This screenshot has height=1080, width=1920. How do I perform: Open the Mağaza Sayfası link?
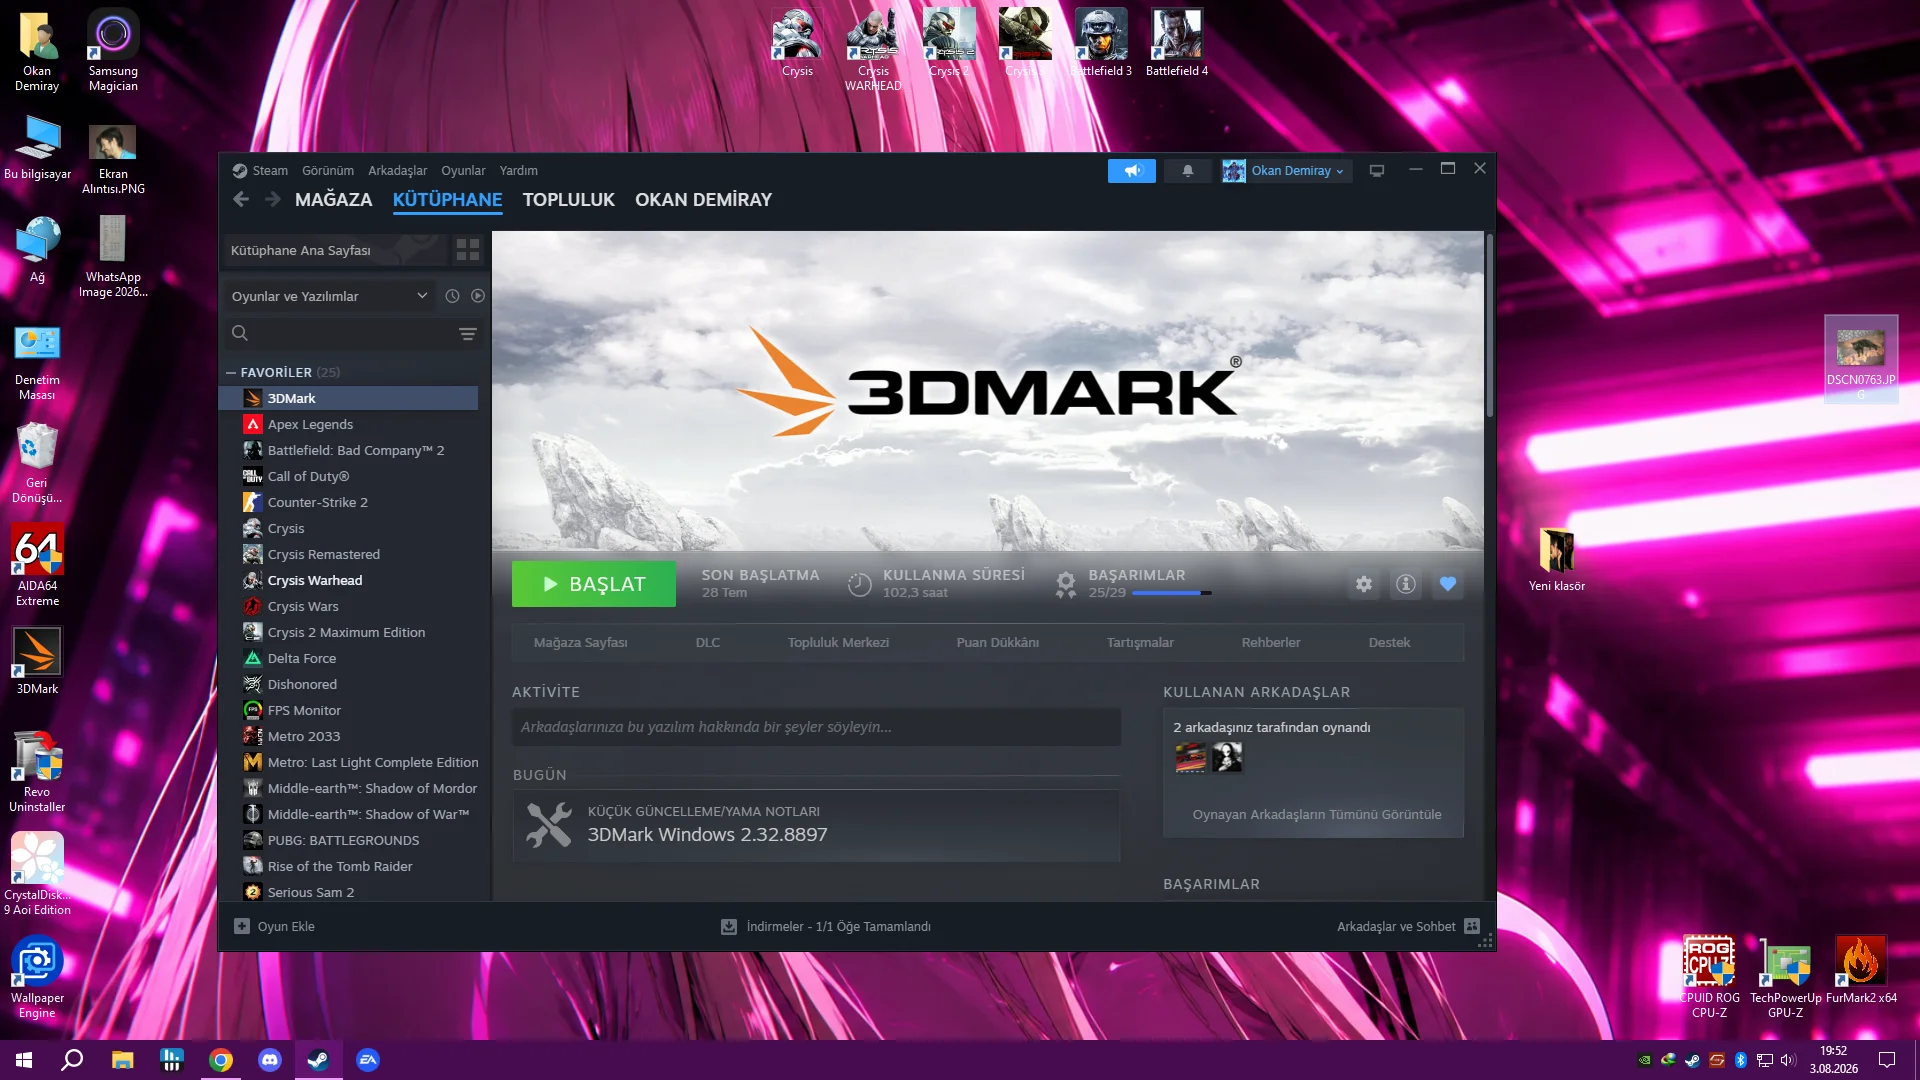(580, 642)
